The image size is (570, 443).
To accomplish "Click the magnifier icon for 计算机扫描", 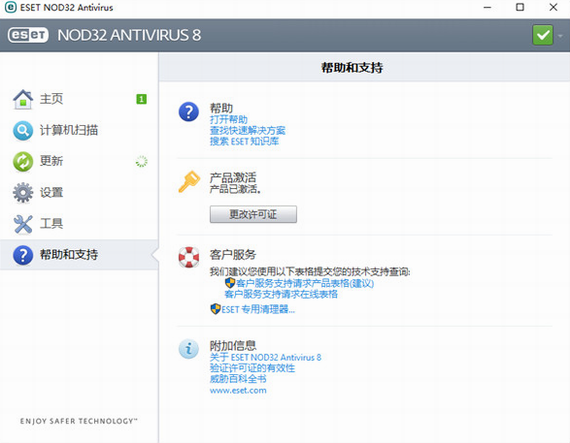I will pyautogui.click(x=23, y=130).
